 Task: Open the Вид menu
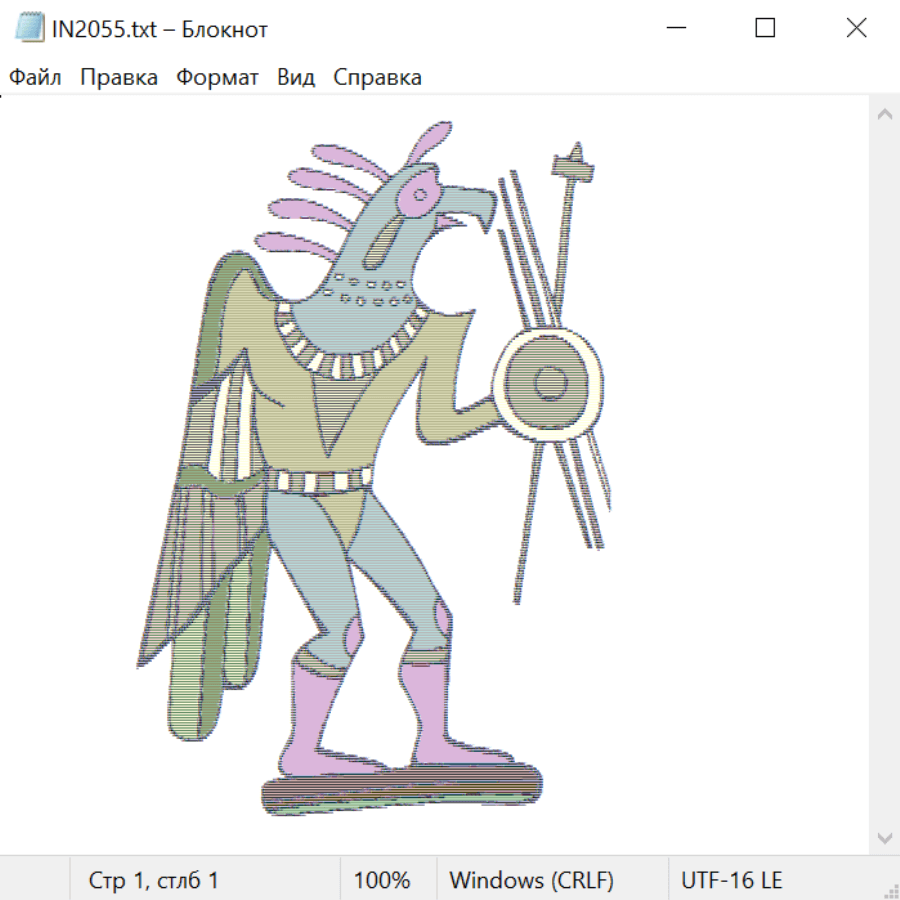296,78
